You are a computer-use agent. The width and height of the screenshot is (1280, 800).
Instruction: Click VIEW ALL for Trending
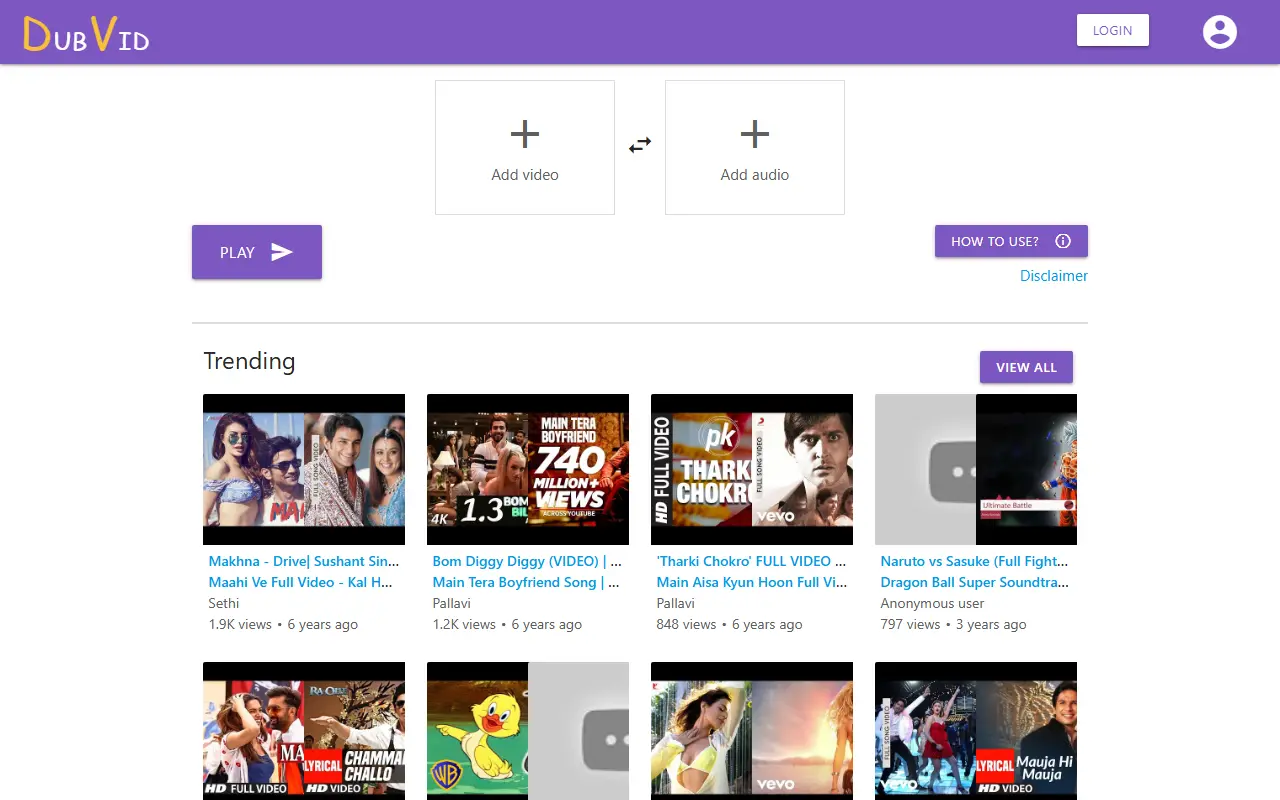[x=1026, y=367]
